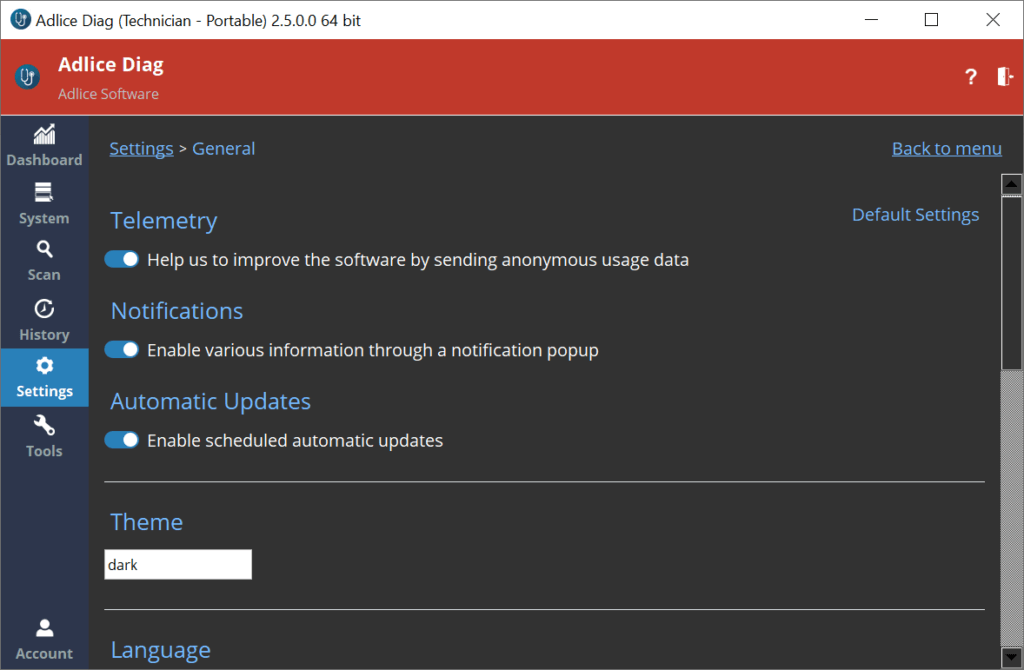Go to the Scan section
Image resolution: width=1024 pixels, height=670 pixels.
pos(44,261)
